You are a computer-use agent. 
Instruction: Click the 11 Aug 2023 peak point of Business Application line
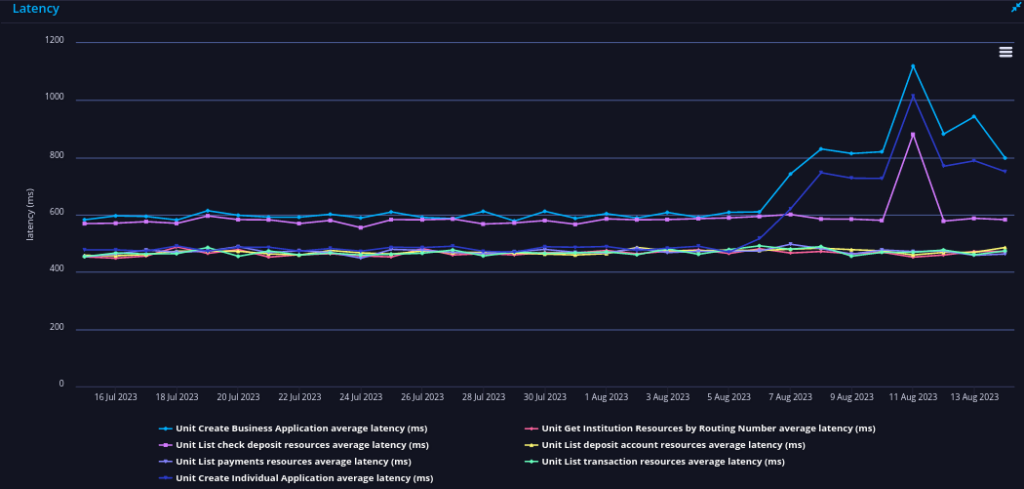(913, 66)
